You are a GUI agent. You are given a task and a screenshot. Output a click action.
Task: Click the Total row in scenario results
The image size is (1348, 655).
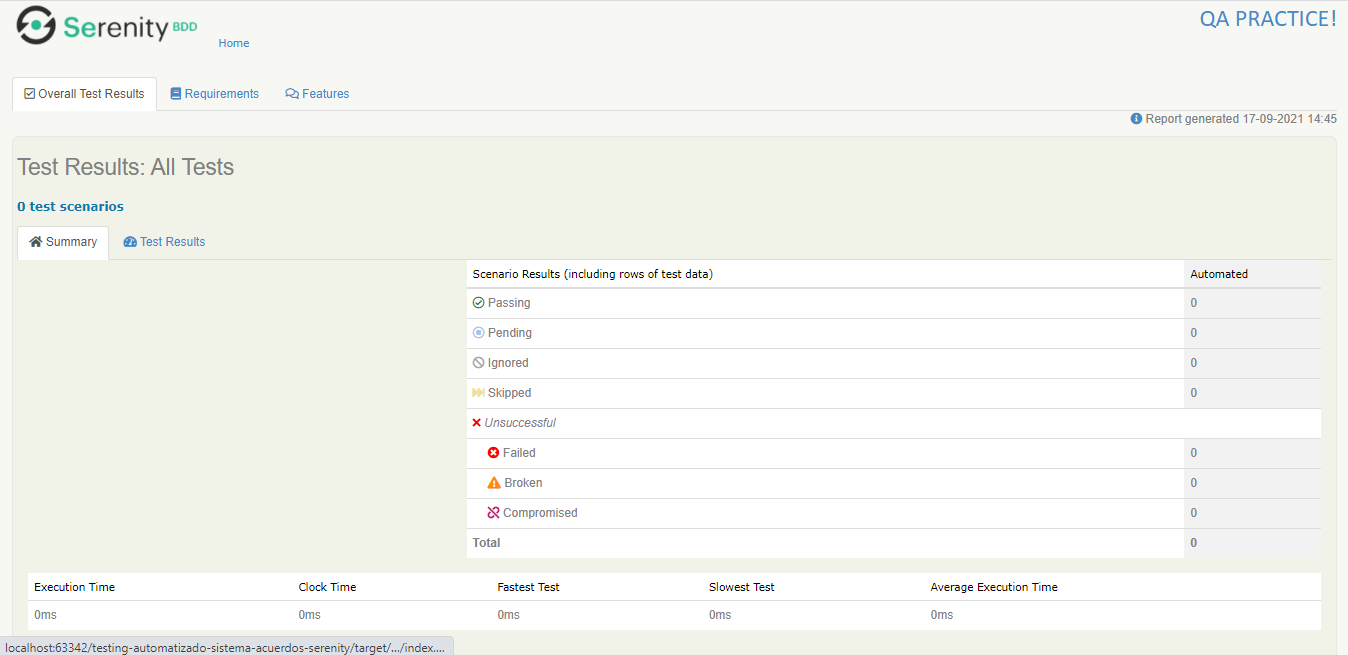(486, 542)
